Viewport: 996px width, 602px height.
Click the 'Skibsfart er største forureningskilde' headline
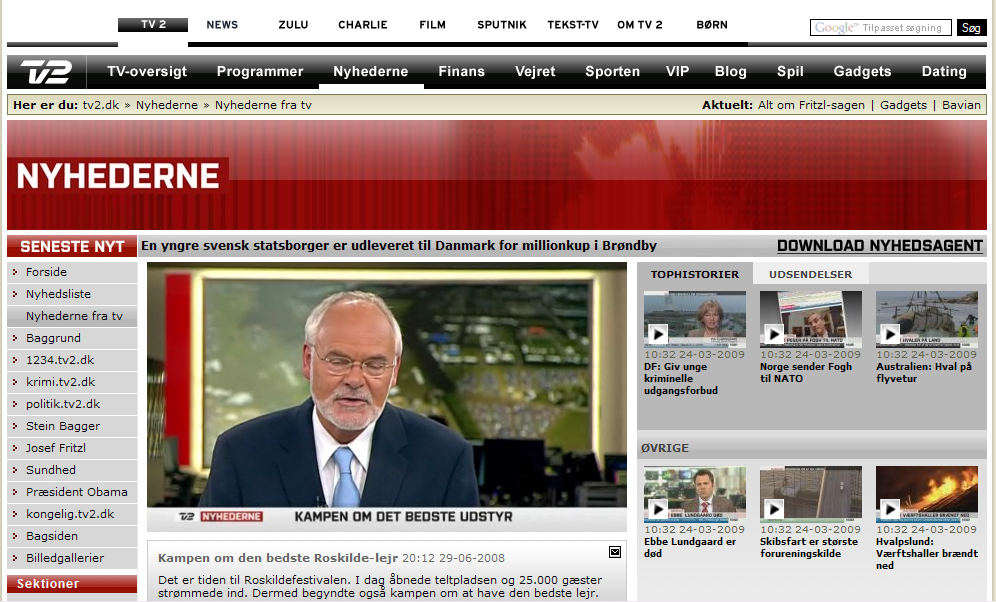coord(809,547)
